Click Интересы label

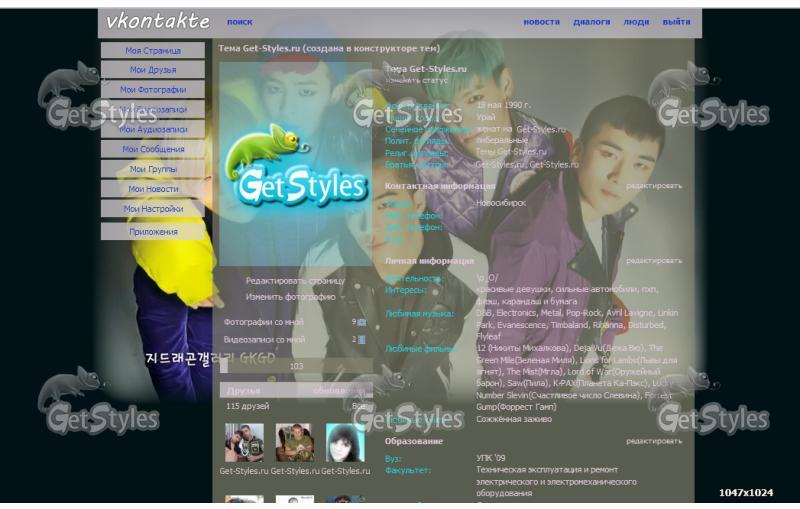pos(406,290)
